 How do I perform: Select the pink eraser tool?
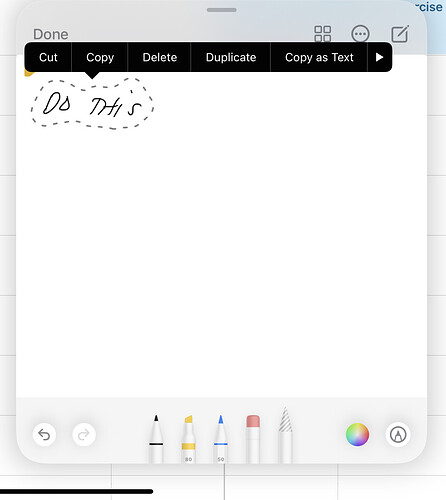click(x=253, y=439)
